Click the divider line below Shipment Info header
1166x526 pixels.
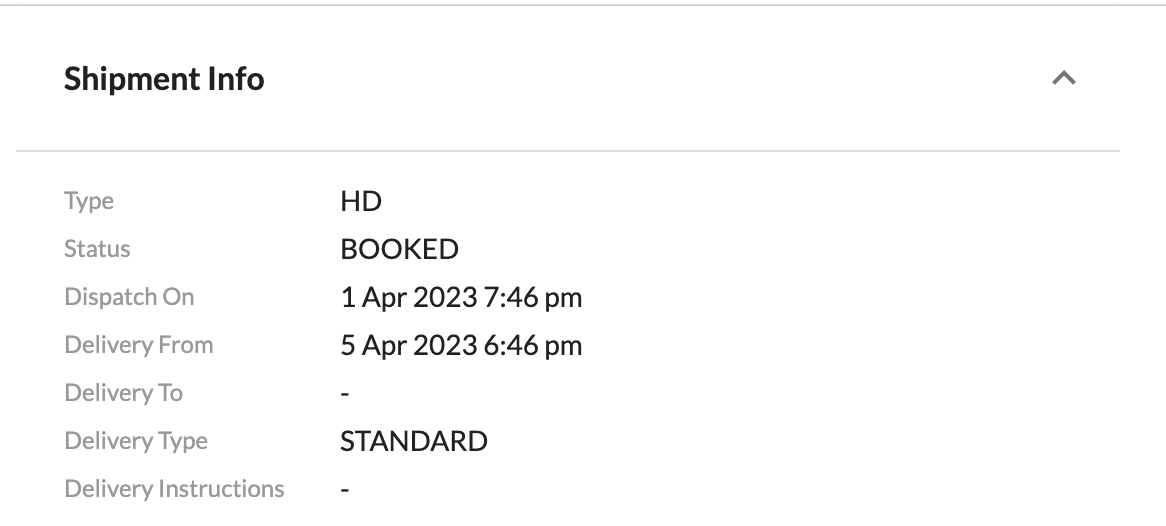(567, 151)
